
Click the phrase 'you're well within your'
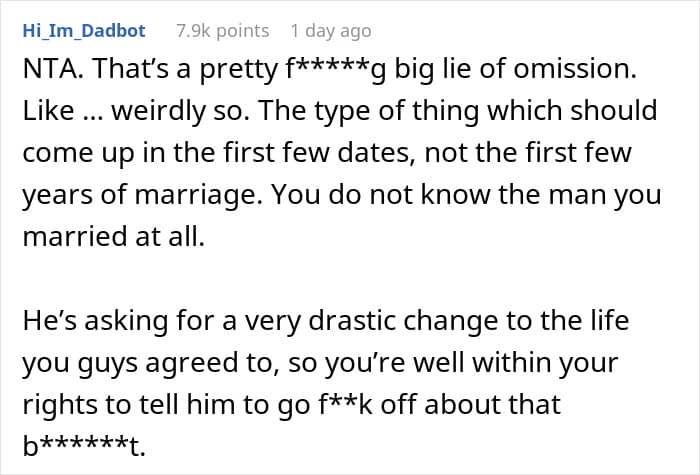click(471, 362)
